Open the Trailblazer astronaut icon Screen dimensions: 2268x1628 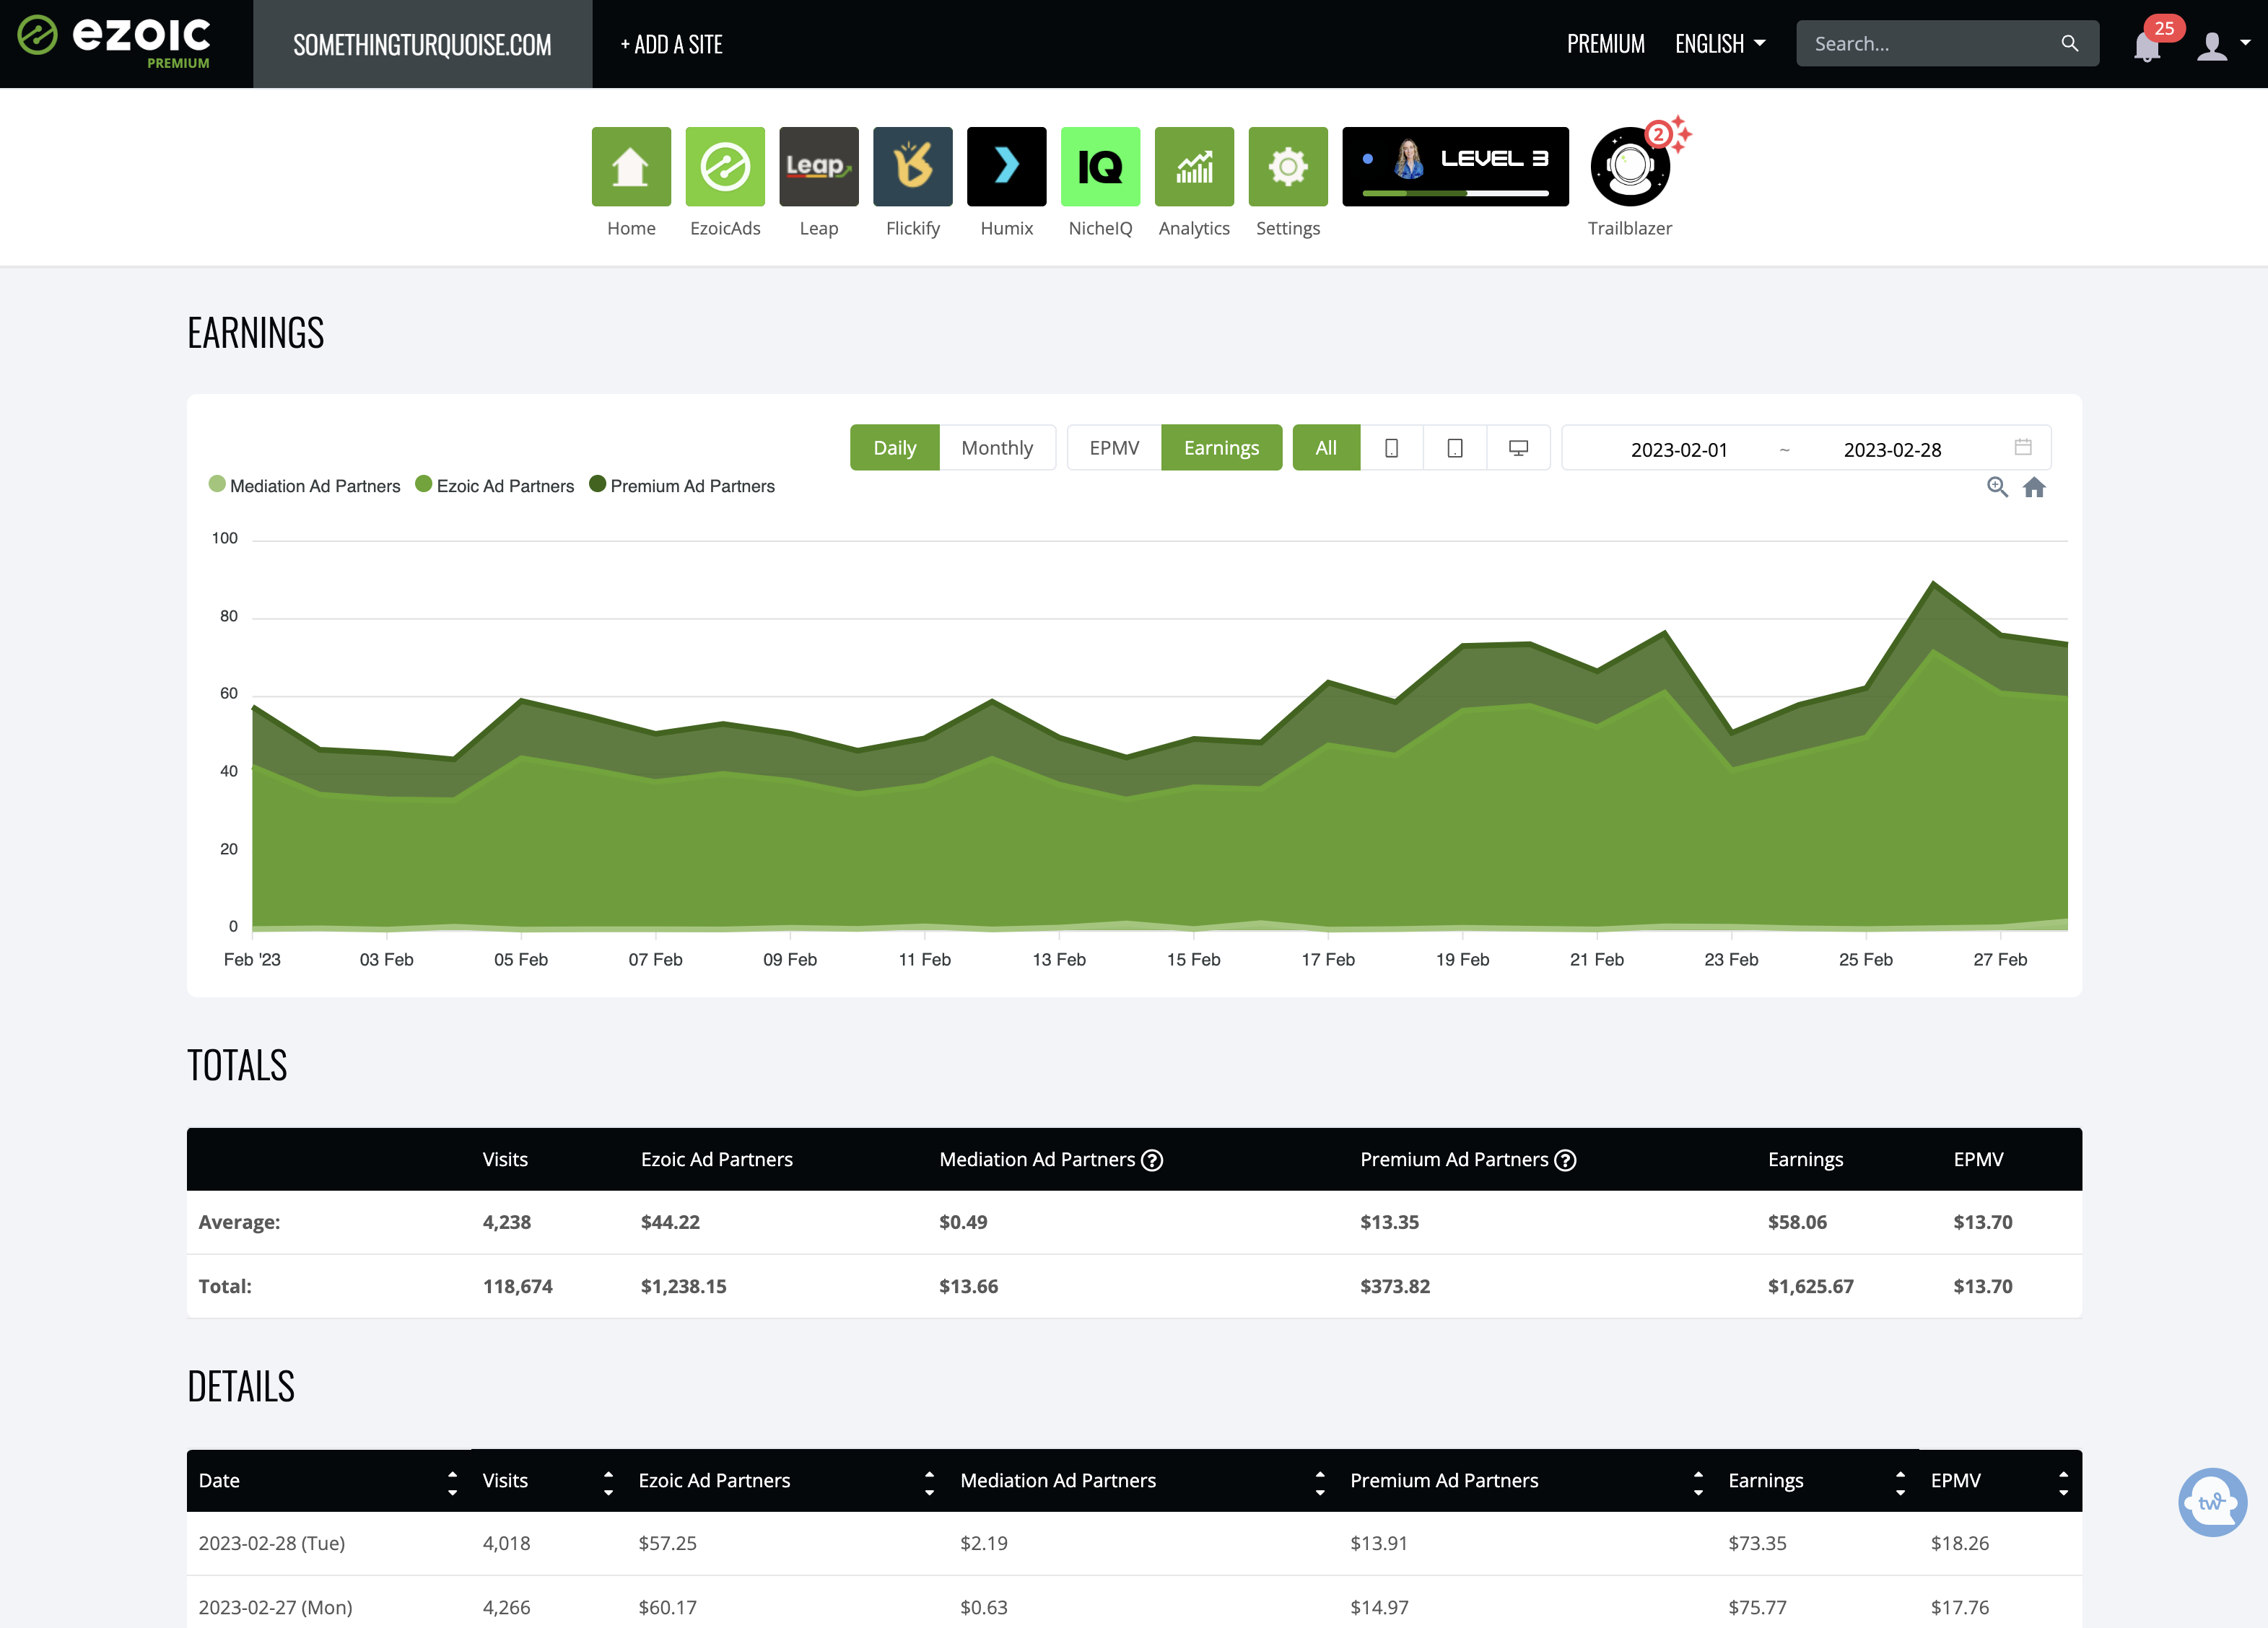pos(1630,166)
